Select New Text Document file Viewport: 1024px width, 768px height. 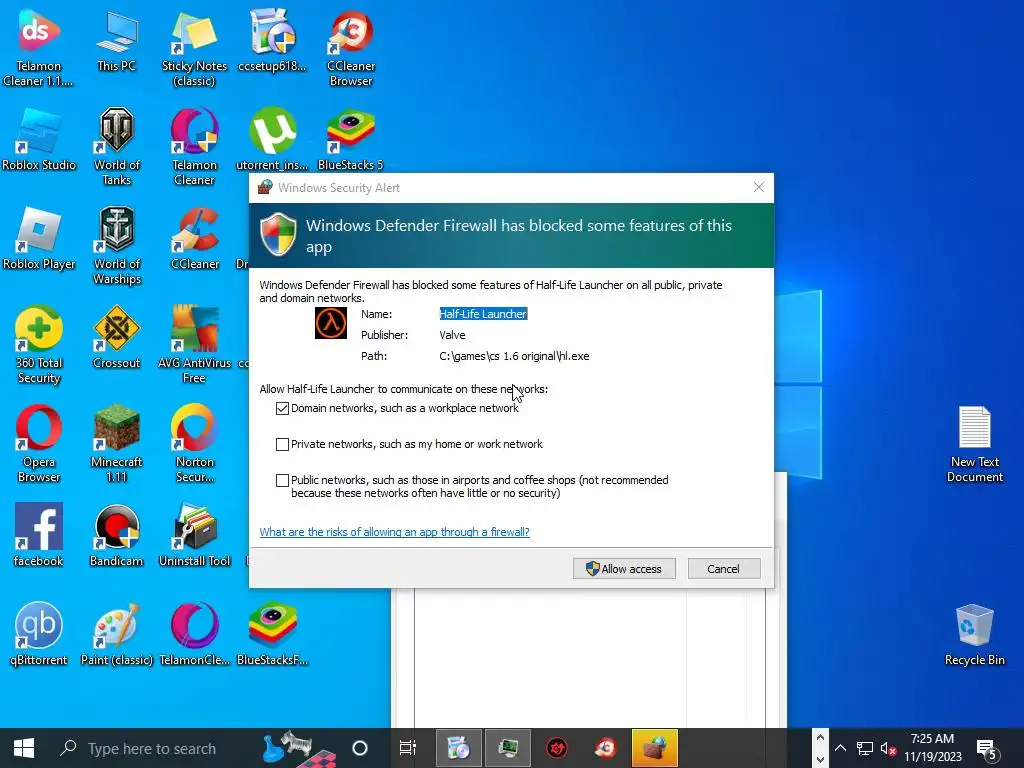coord(974,444)
